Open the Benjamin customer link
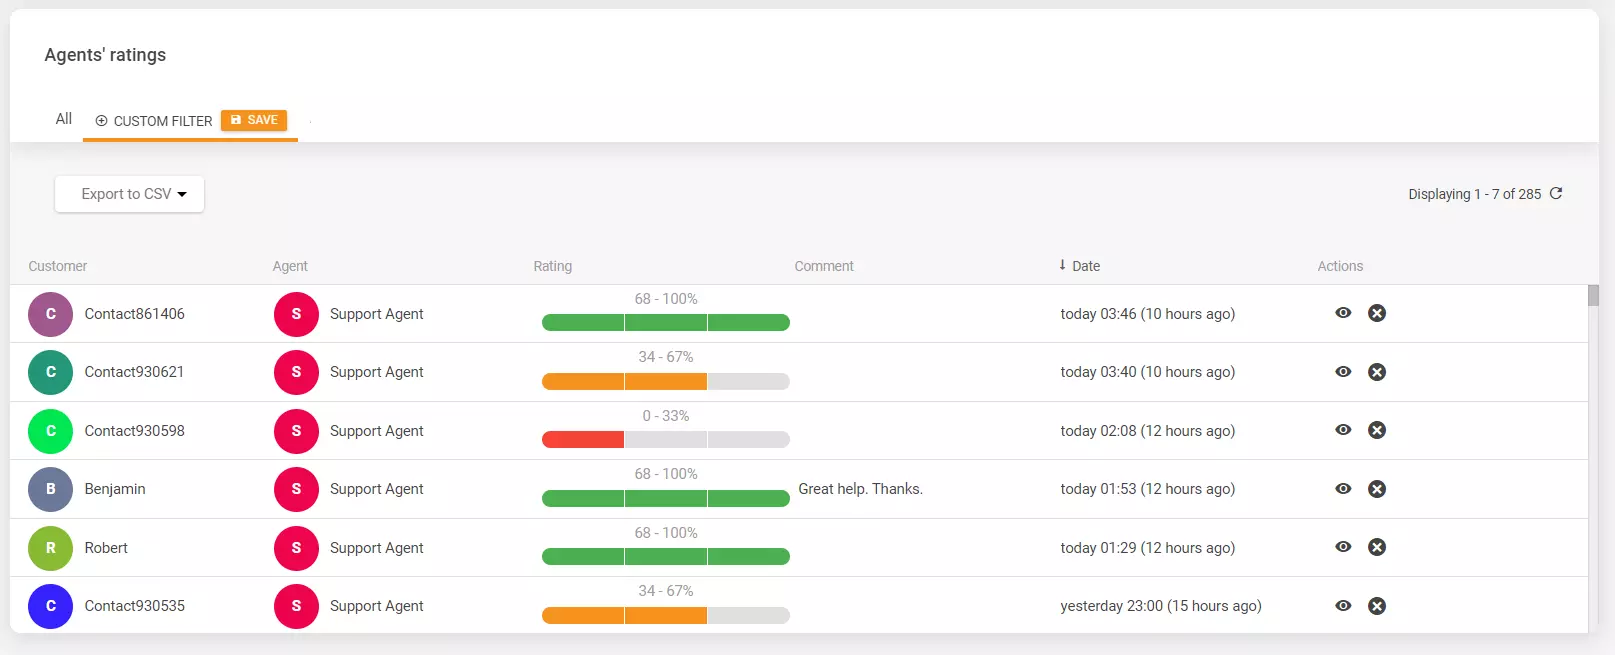The width and height of the screenshot is (1615, 655). (115, 489)
